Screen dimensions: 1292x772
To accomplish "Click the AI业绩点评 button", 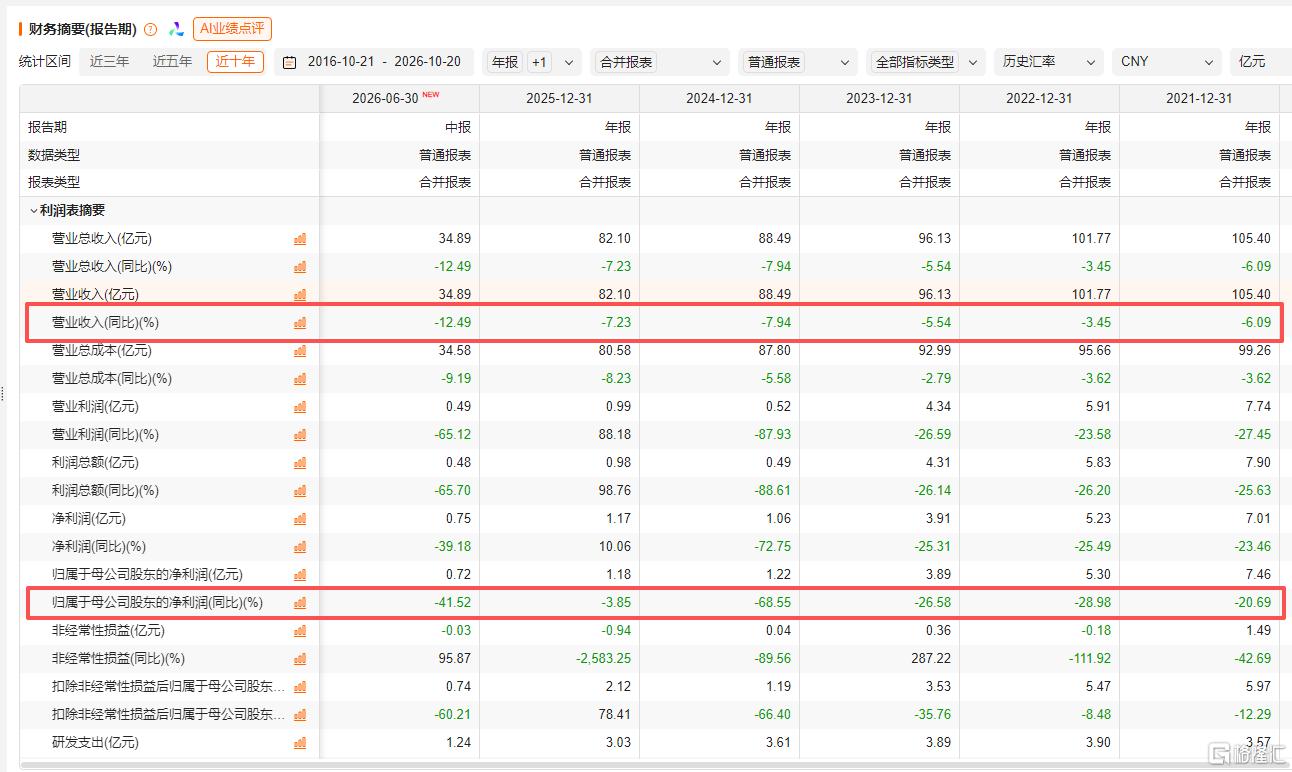I will (232, 30).
